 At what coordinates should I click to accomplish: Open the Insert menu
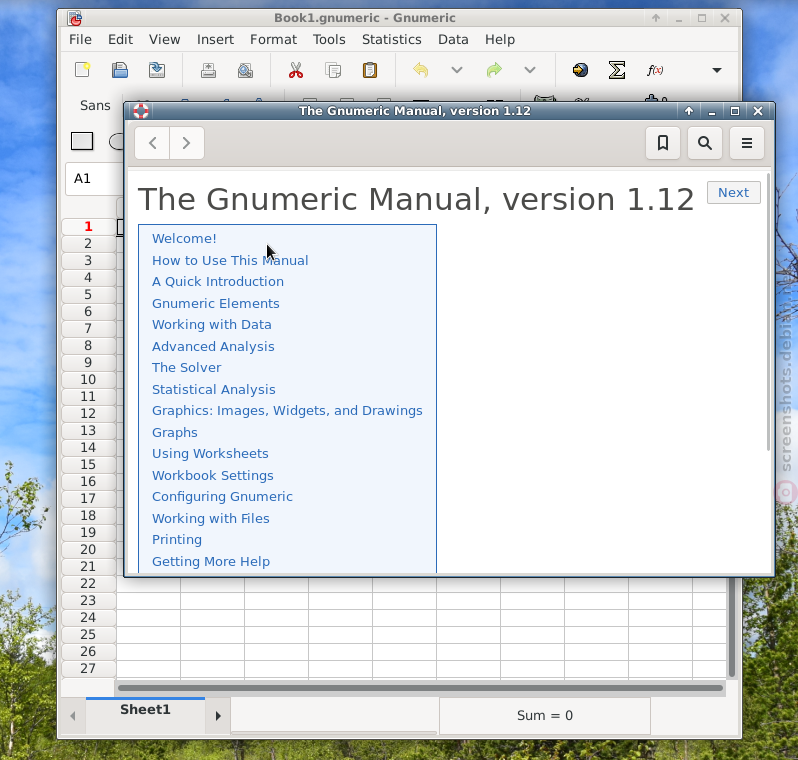click(x=215, y=39)
